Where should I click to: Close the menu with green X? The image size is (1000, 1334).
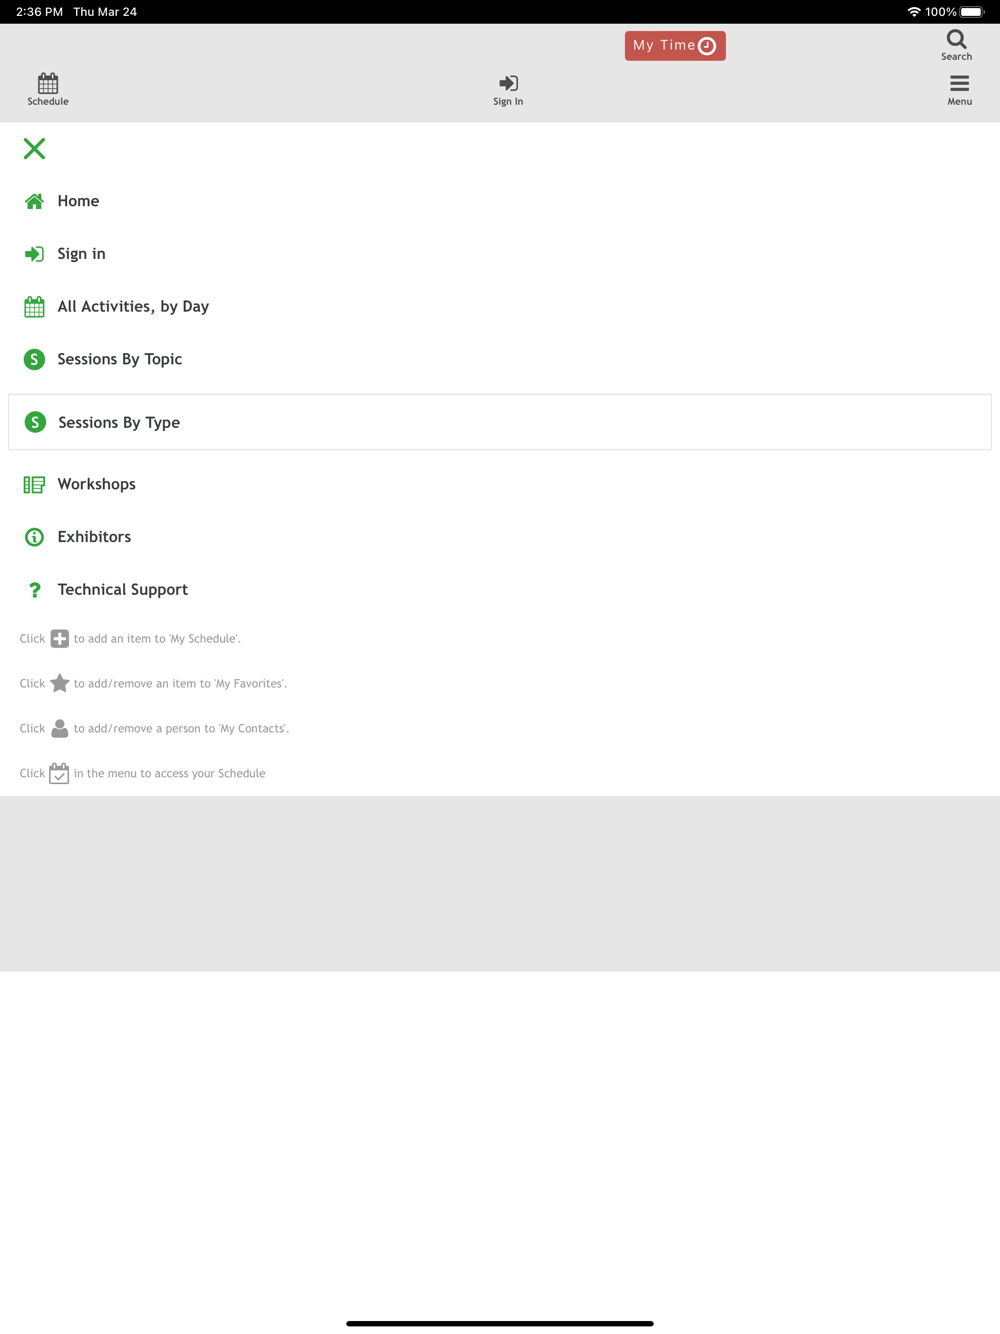pos(34,149)
